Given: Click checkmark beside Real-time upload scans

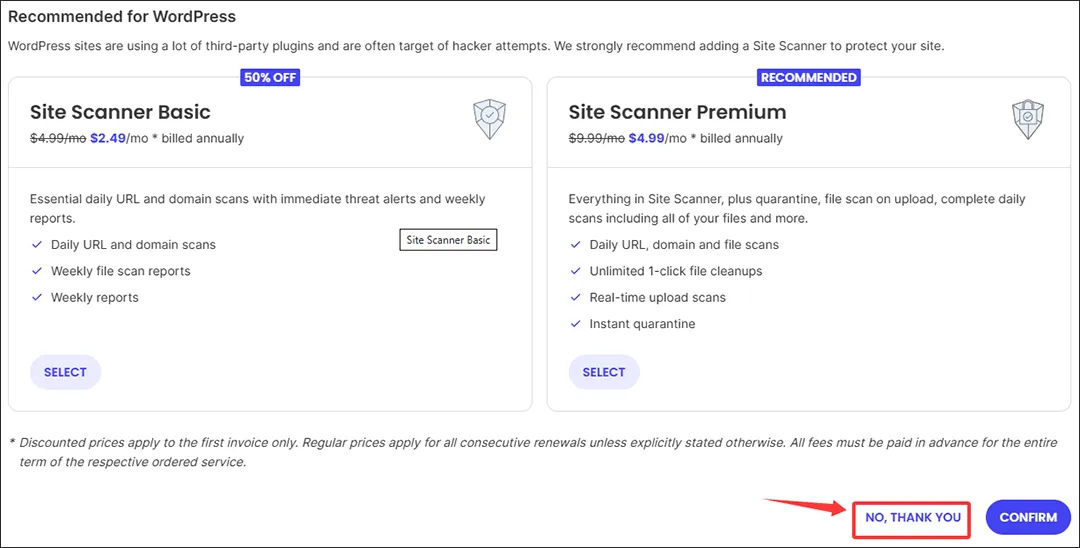Looking at the screenshot, I should tap(576, 297).
